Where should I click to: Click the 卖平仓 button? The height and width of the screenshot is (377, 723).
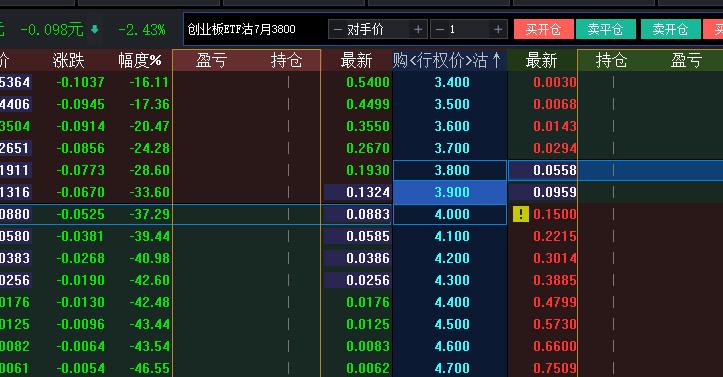click(605, 29)
